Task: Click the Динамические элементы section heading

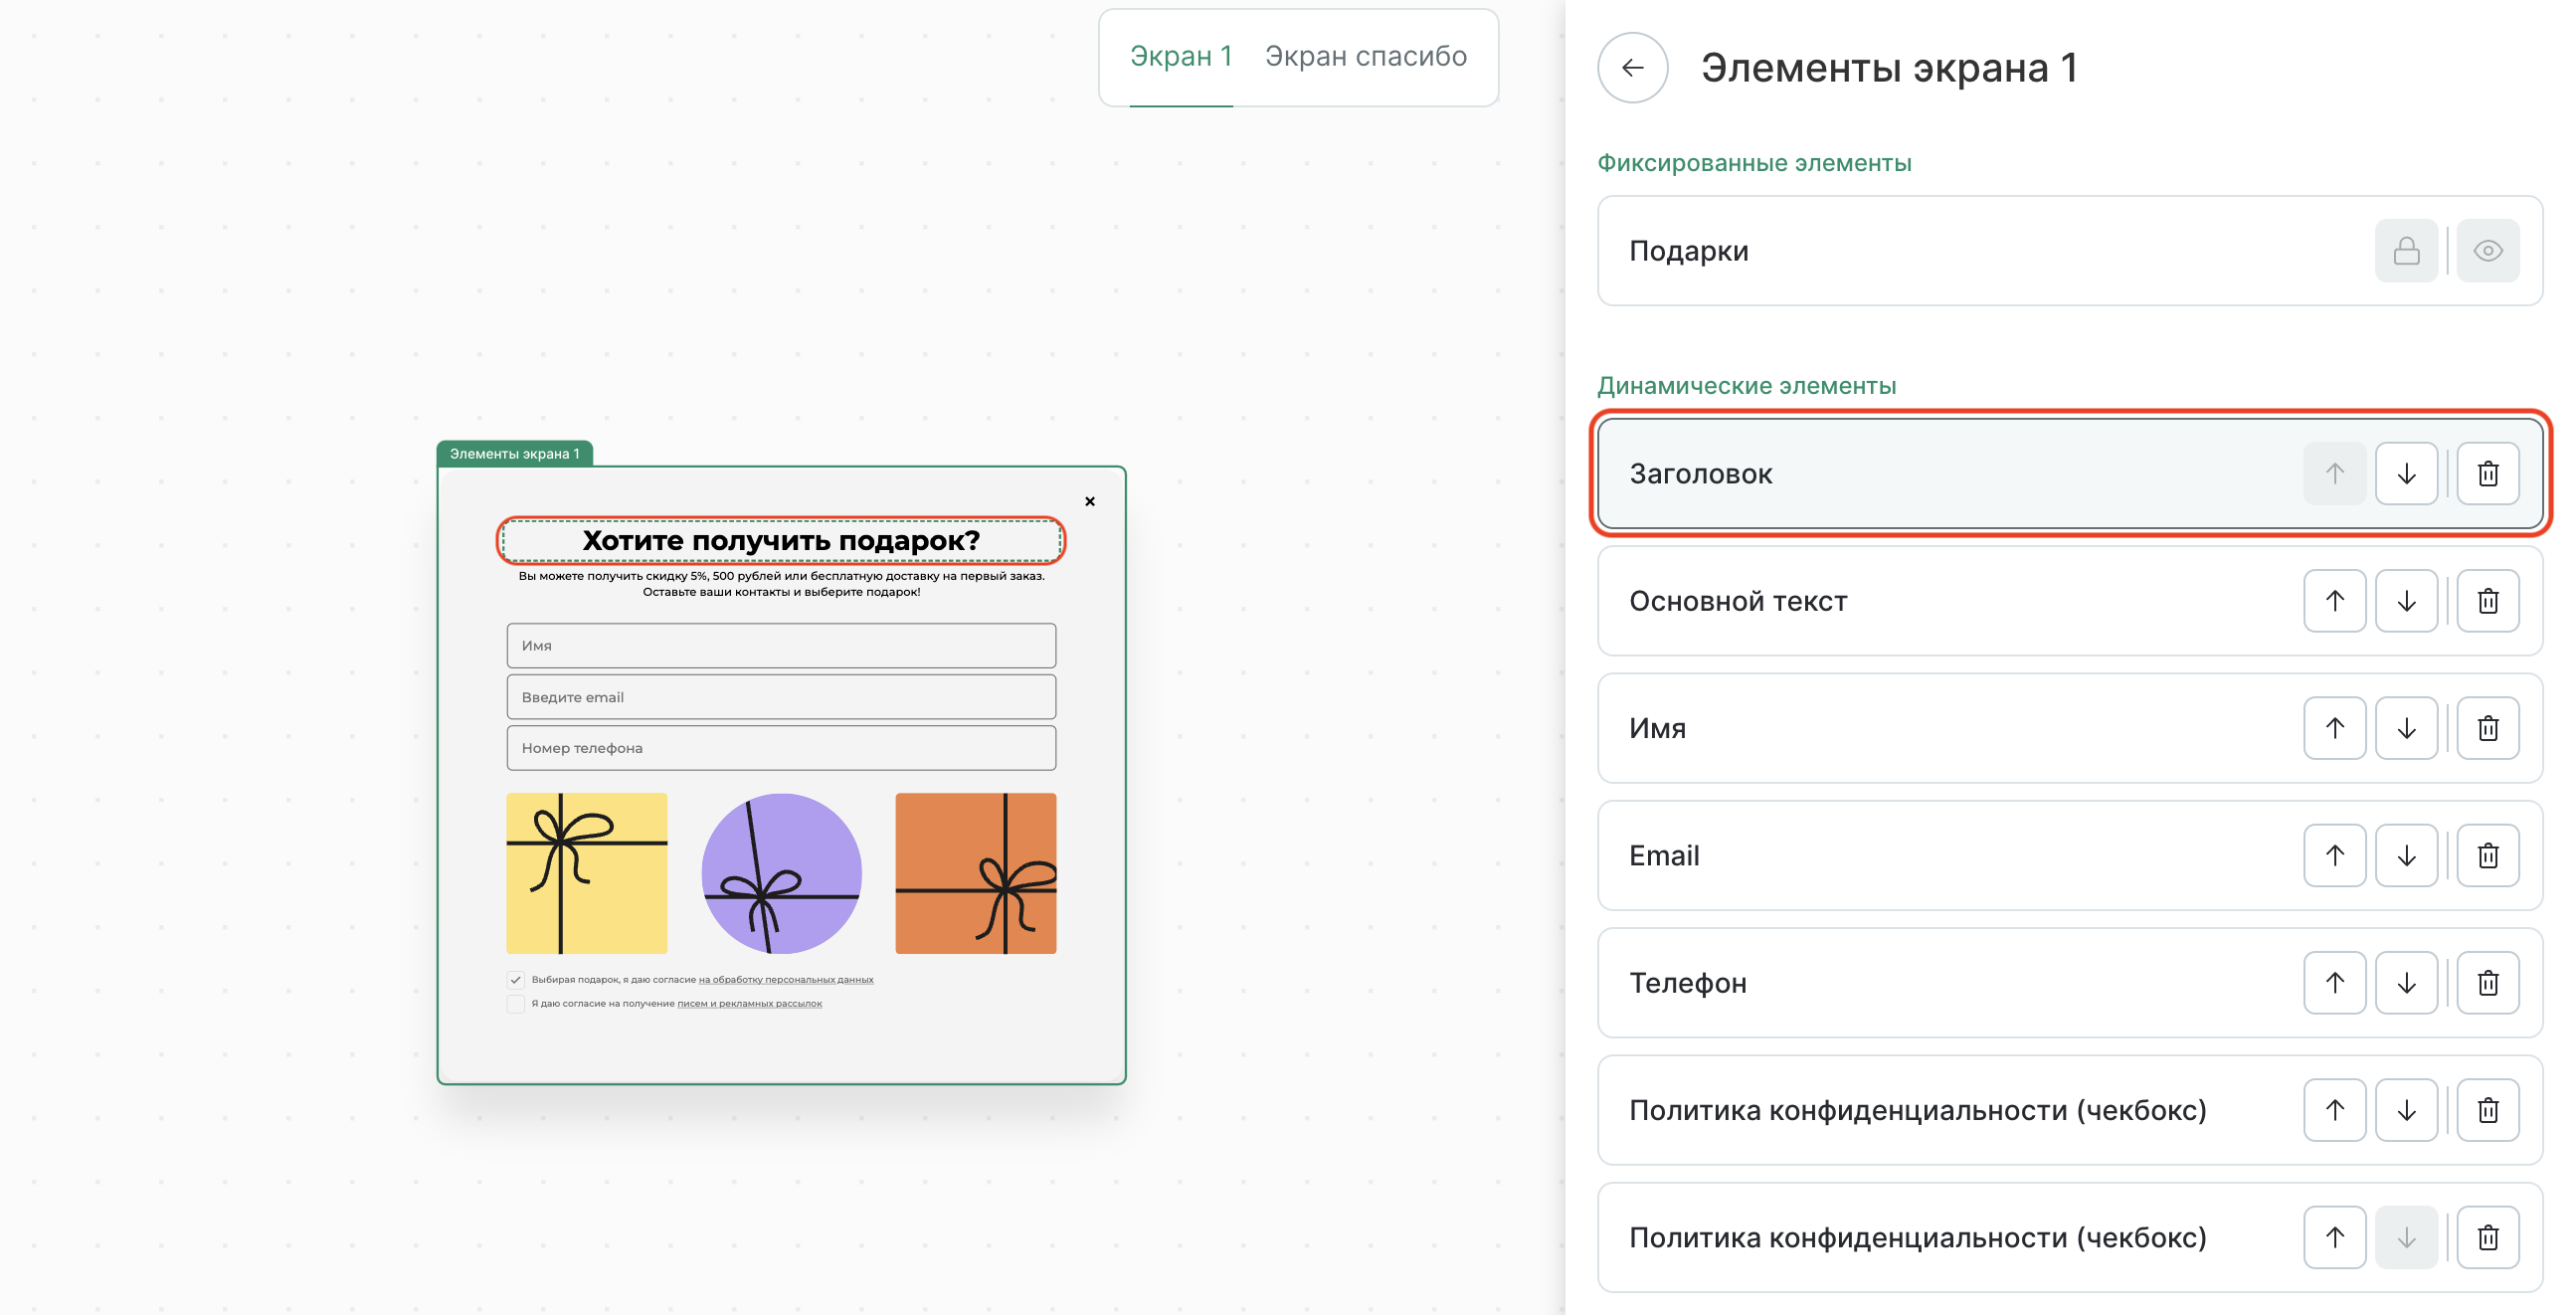Action: click(x=1746, y=386)
